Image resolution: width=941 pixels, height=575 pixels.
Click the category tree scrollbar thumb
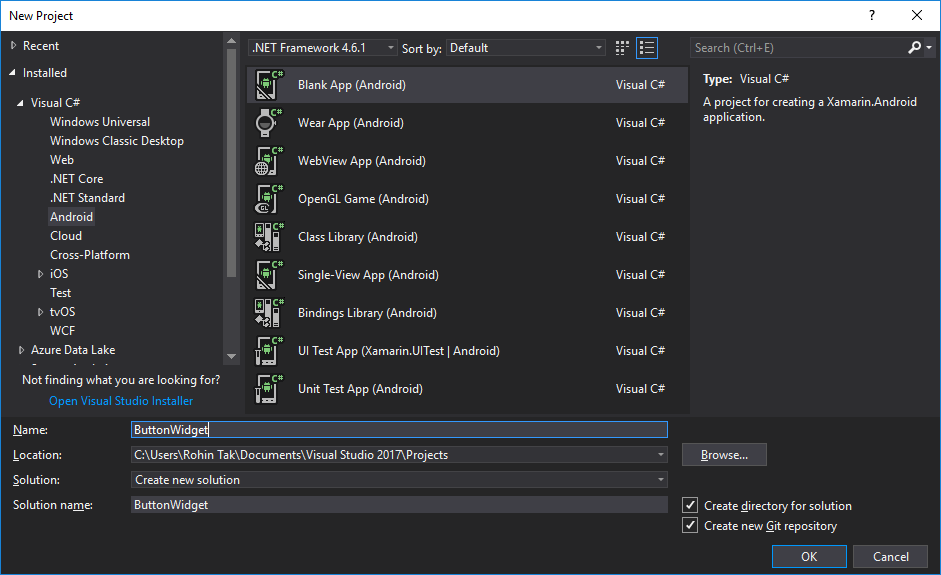tap(232, 163)
